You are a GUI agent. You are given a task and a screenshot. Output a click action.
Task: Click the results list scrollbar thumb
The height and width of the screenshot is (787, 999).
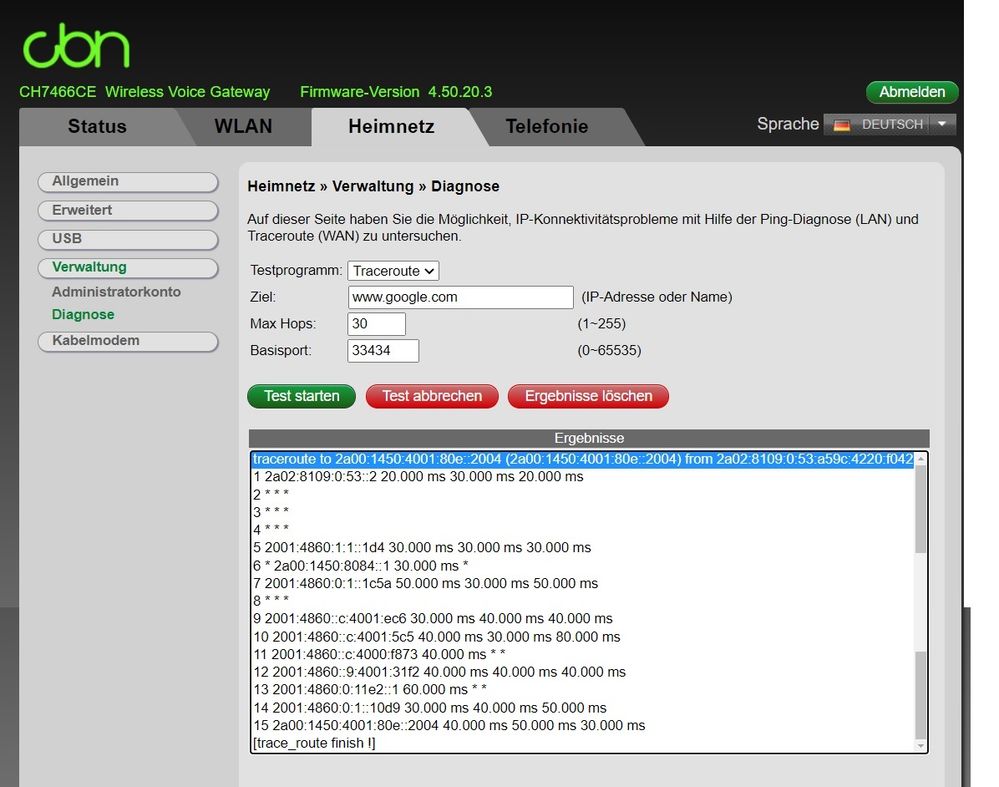tap(921, 508)
